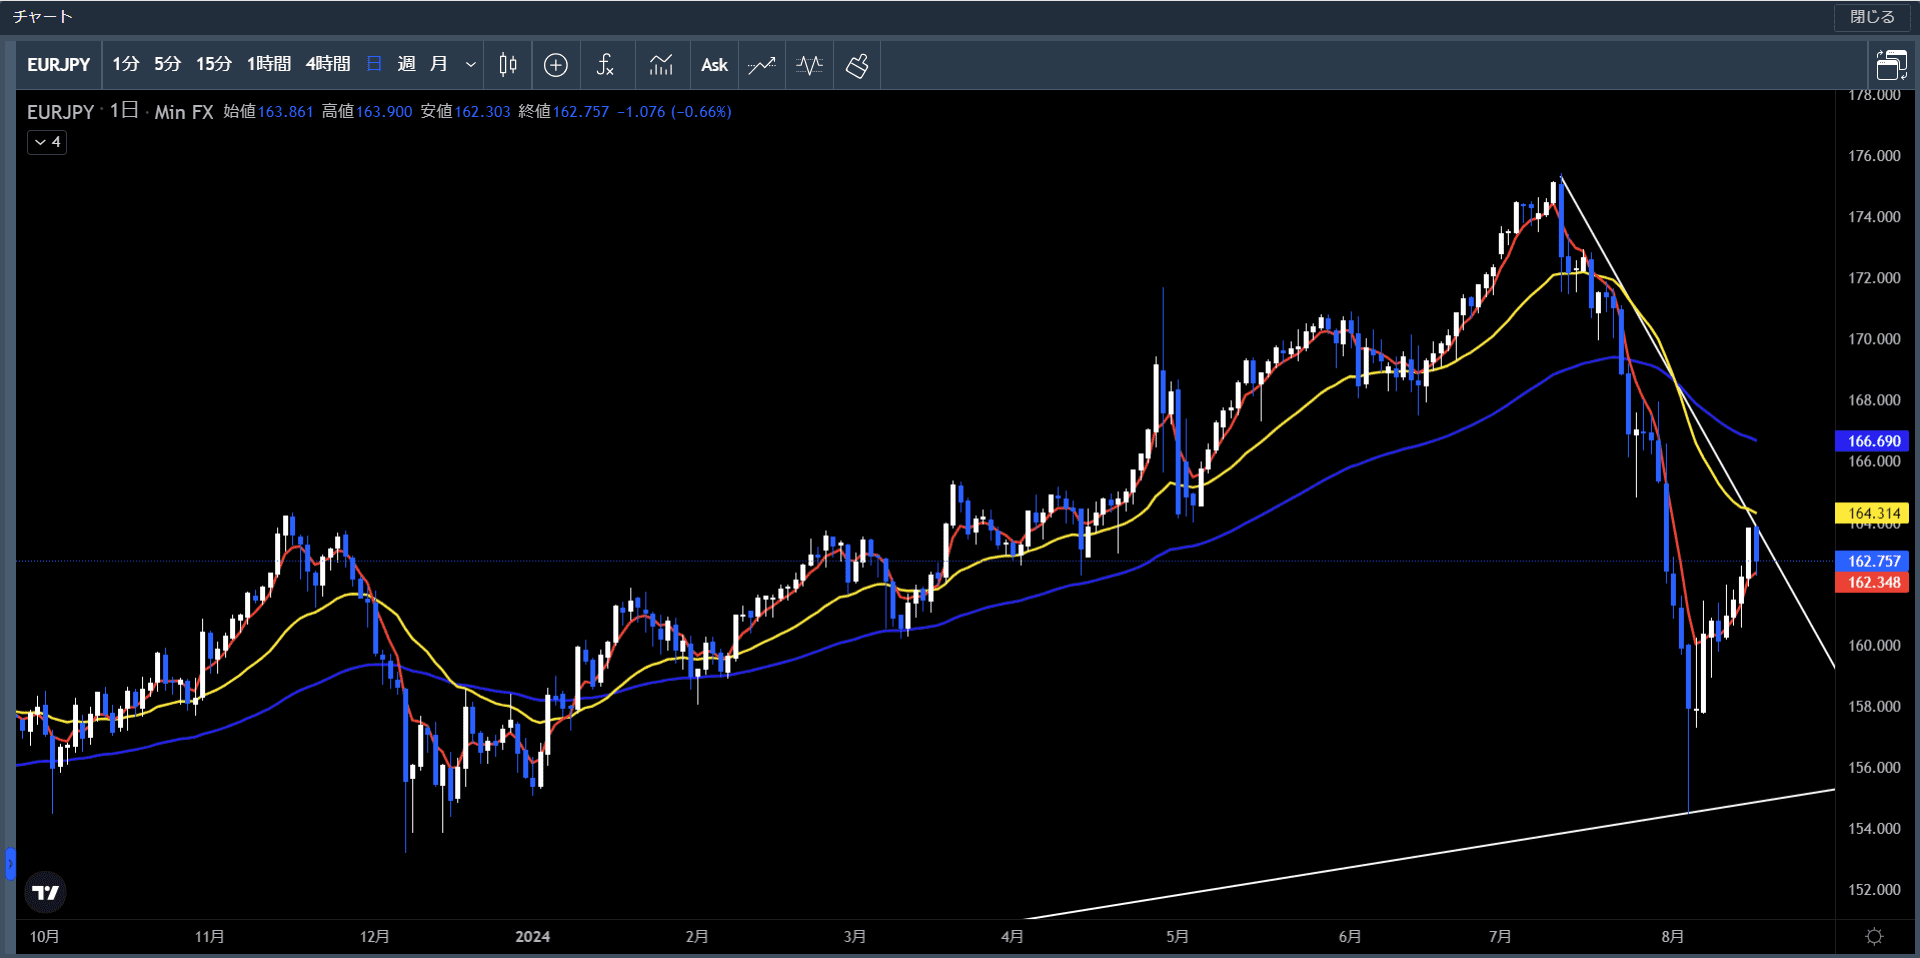Click the 閉じる close button
Image resolution: width=1920 pixels, height=958 pixels.
(1872, 17)
